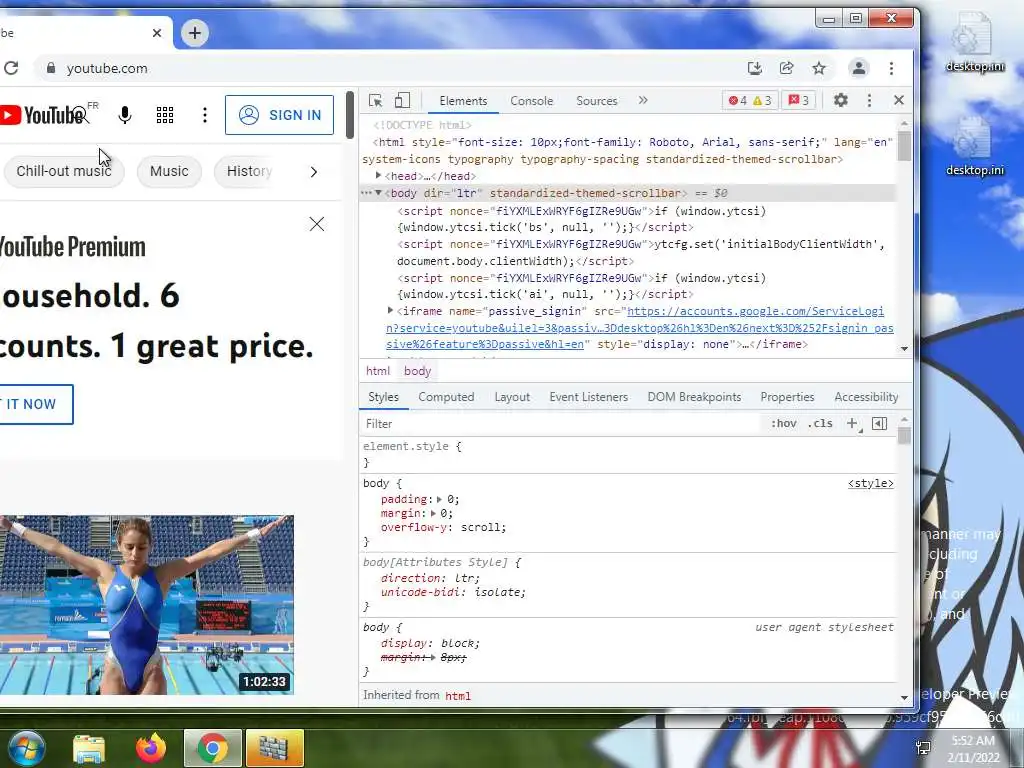Open the Accessibility tab

point(866,397)
